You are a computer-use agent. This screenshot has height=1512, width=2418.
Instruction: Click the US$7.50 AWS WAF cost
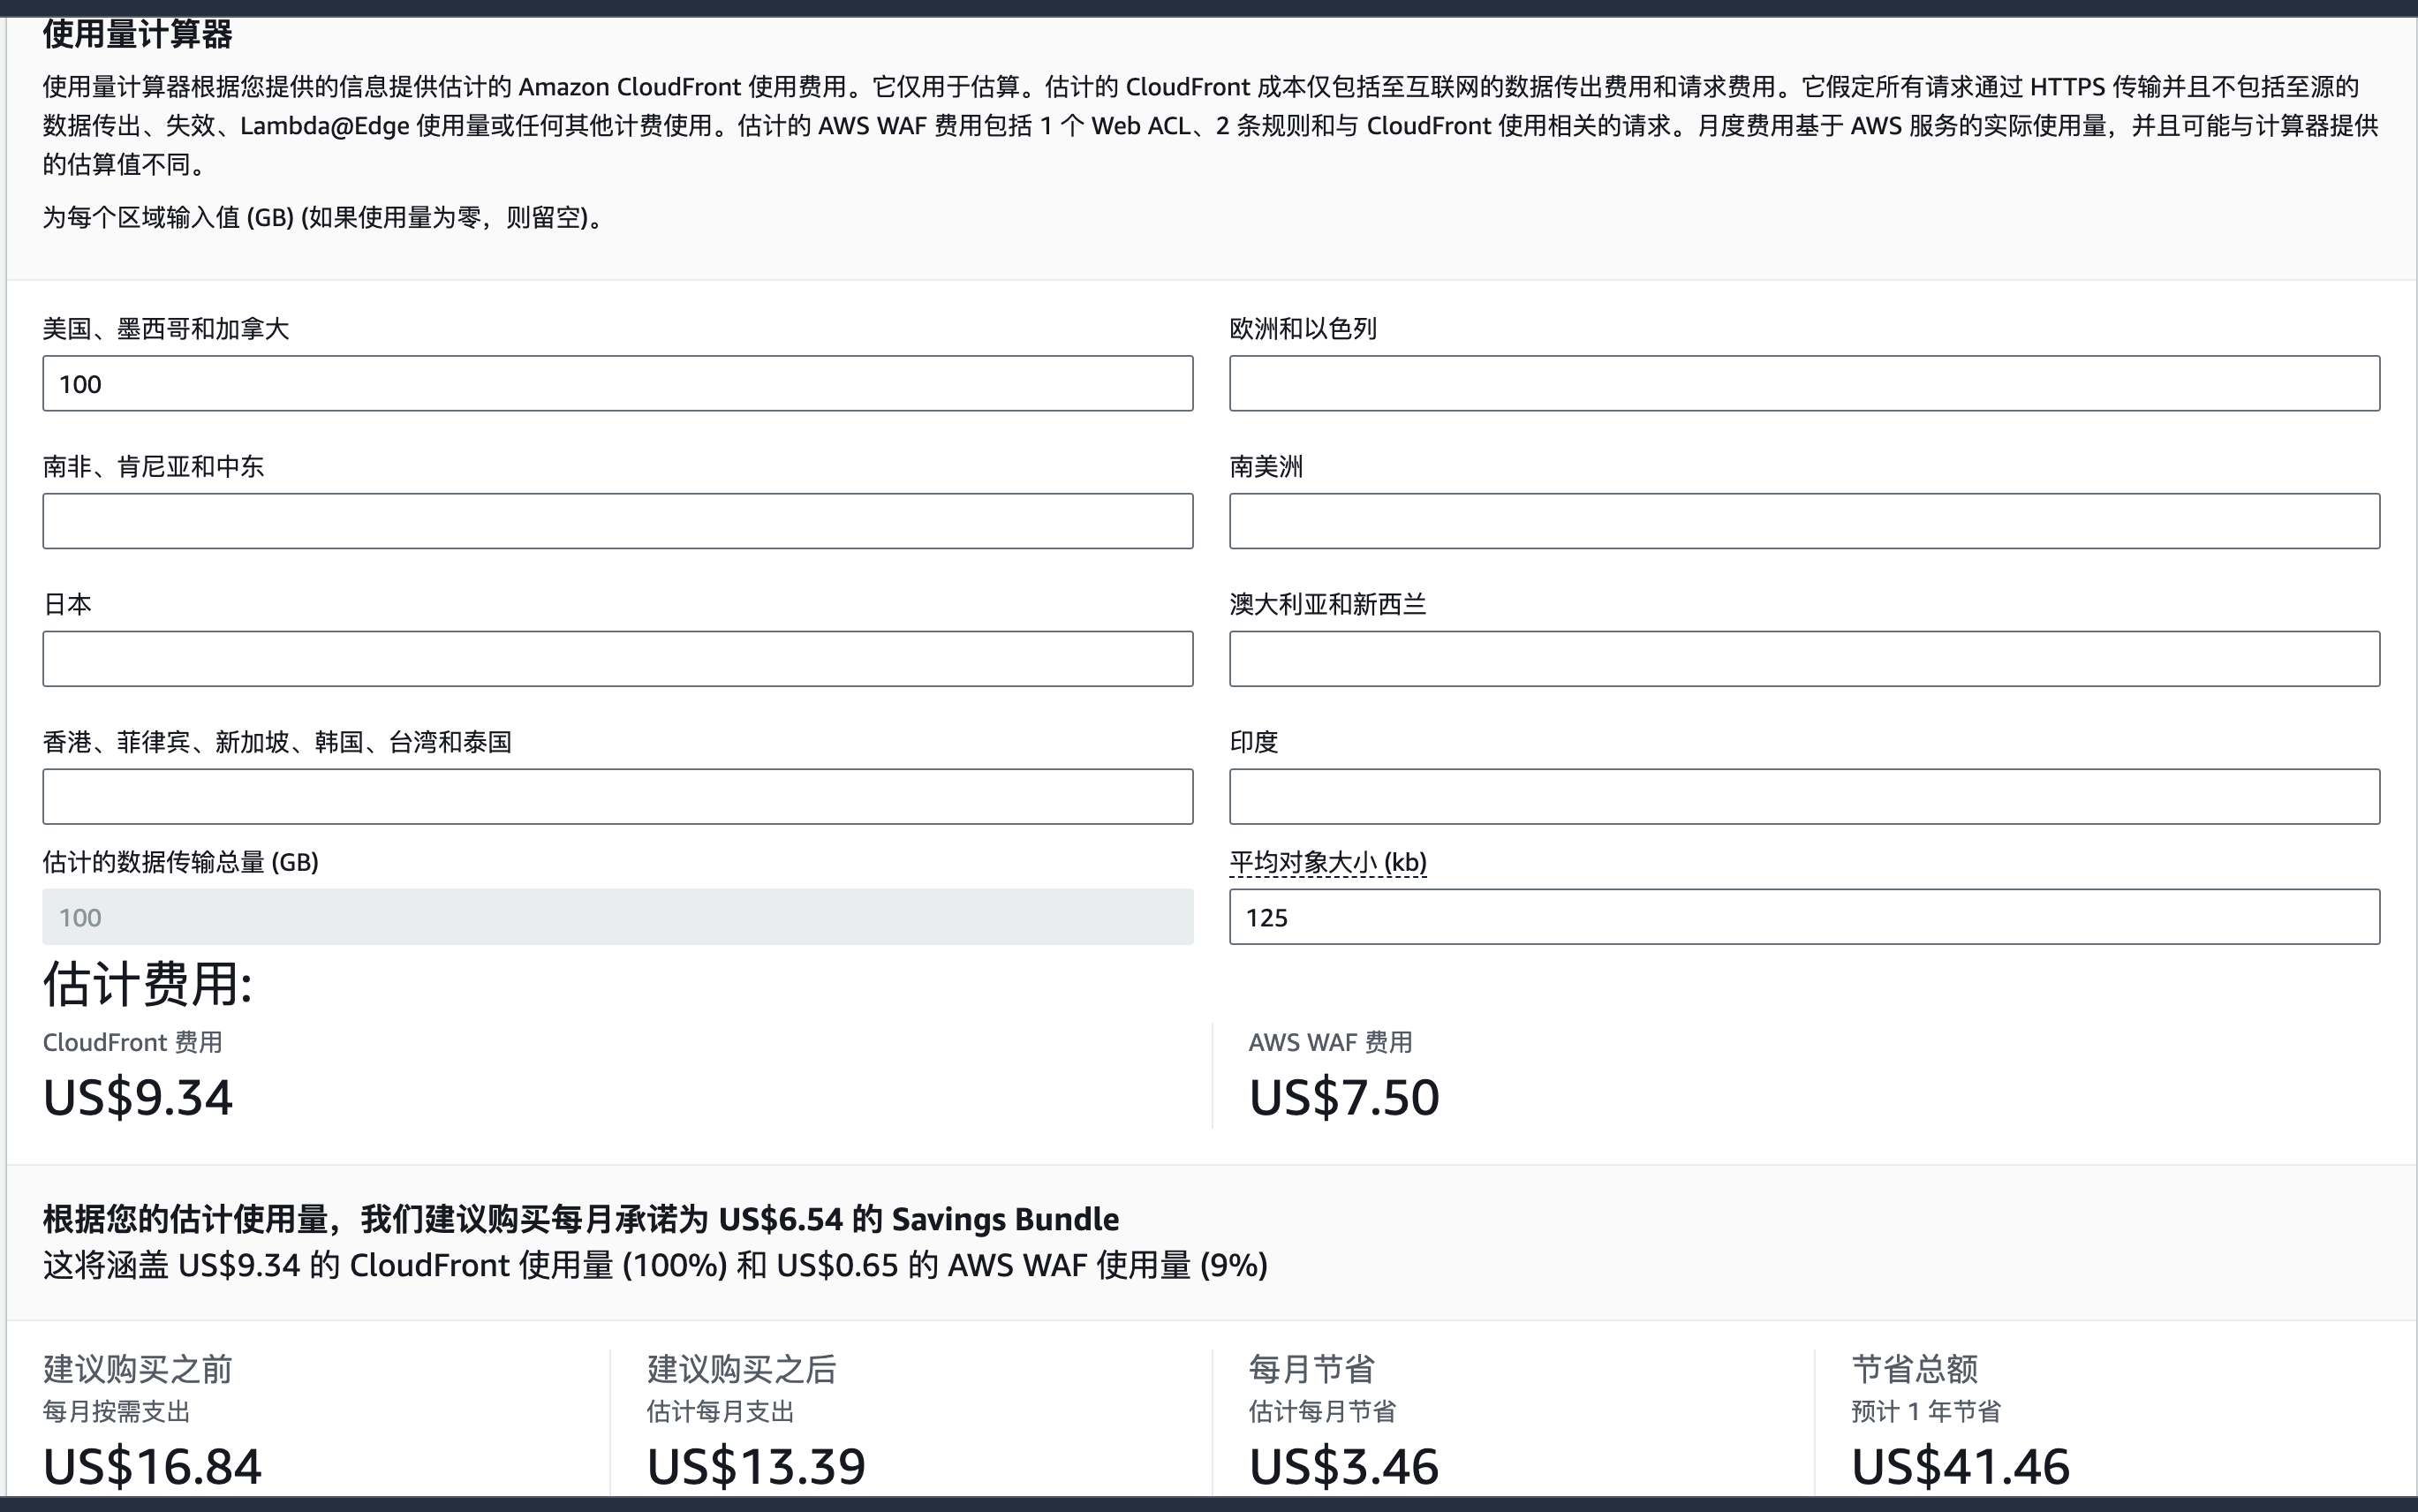(1344, 1097)
